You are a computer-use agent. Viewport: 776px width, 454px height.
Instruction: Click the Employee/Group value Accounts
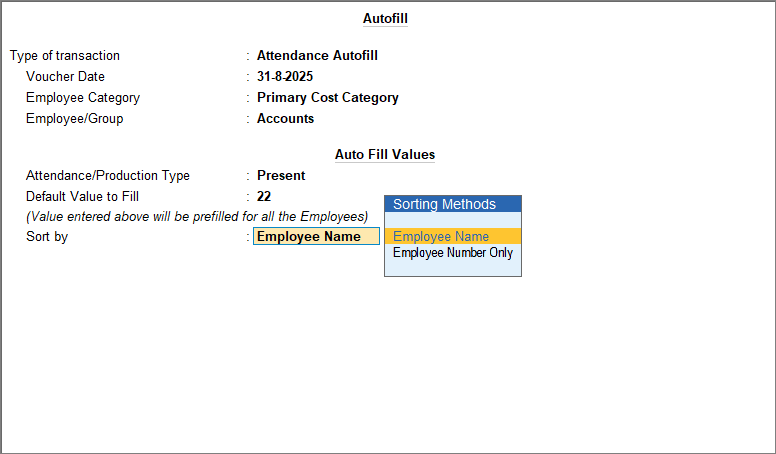point(285,119)
